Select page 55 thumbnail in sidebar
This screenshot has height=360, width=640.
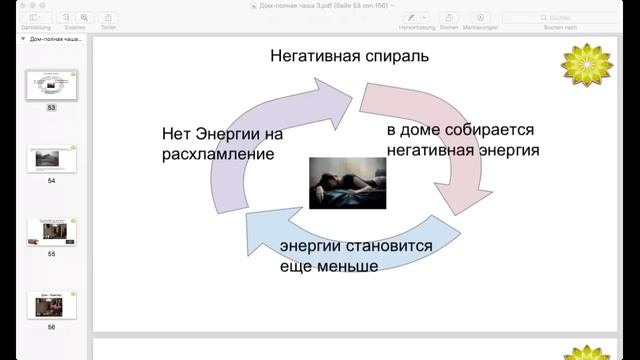tap(51, 232)
